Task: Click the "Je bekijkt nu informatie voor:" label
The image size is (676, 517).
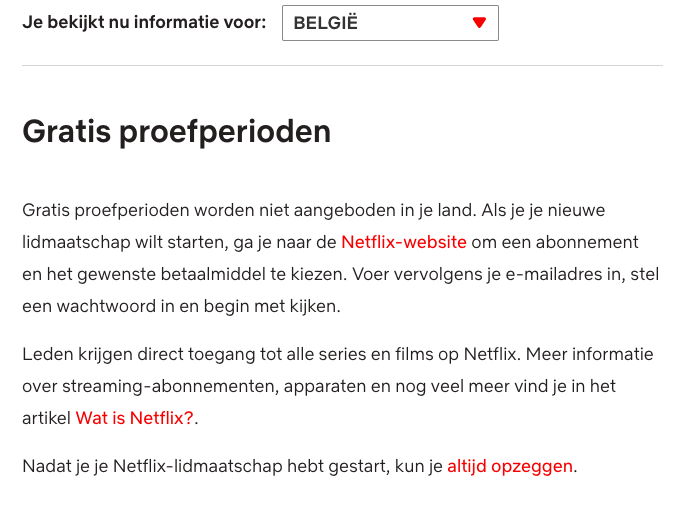Action: coord(144,22)
